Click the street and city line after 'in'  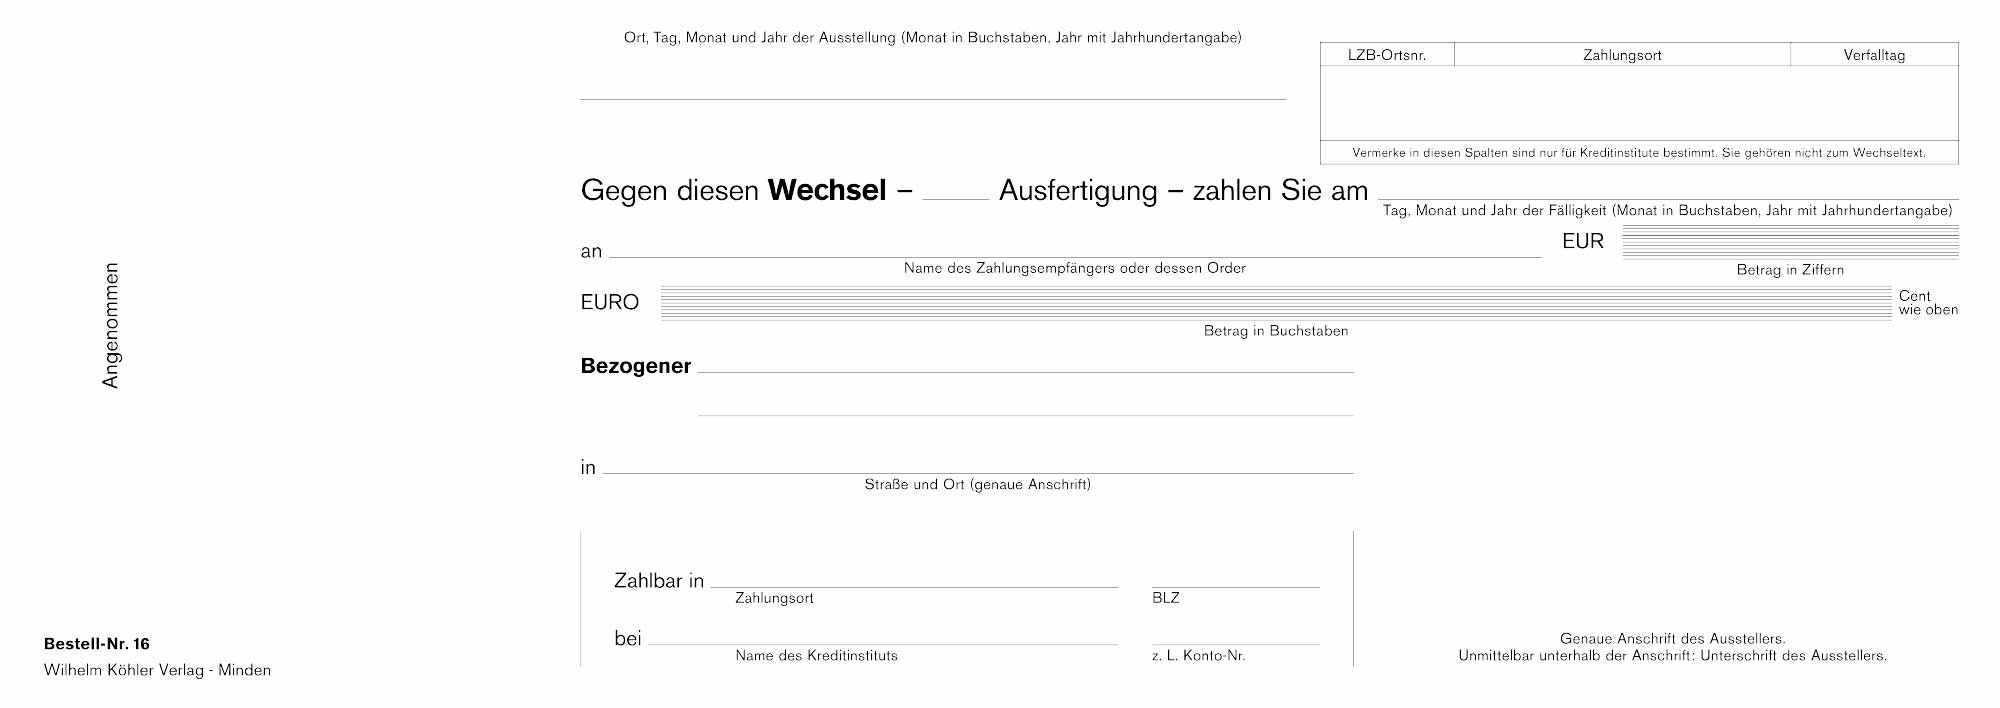(978, 472)
